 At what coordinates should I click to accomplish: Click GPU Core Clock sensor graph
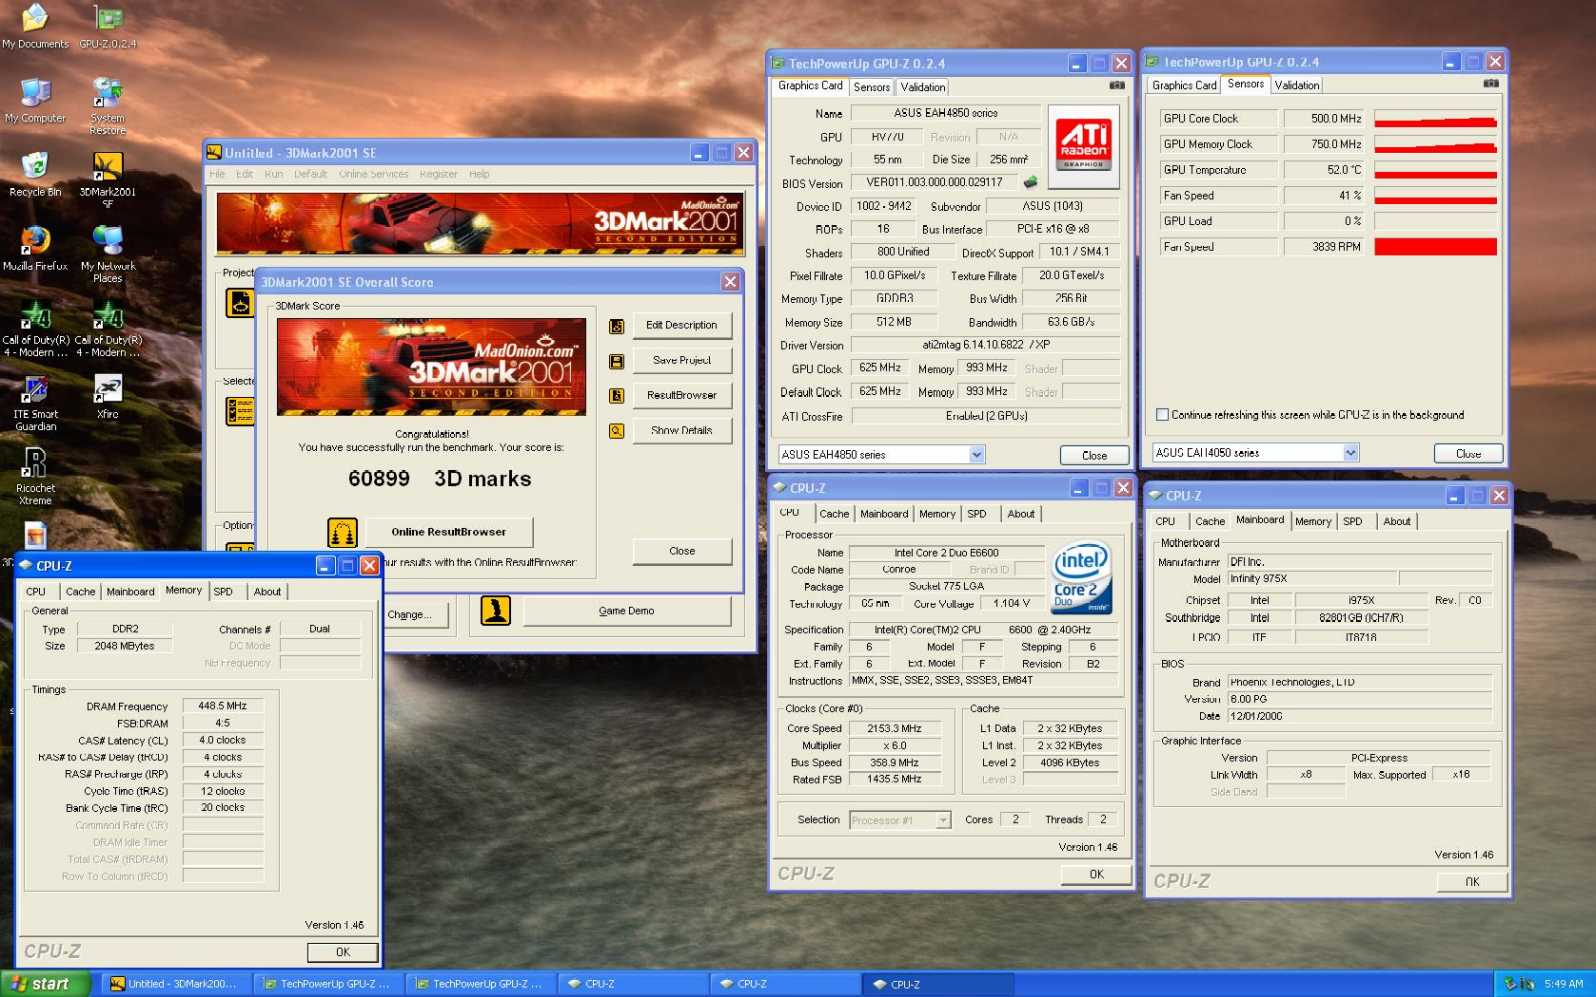pos(1435,119)
